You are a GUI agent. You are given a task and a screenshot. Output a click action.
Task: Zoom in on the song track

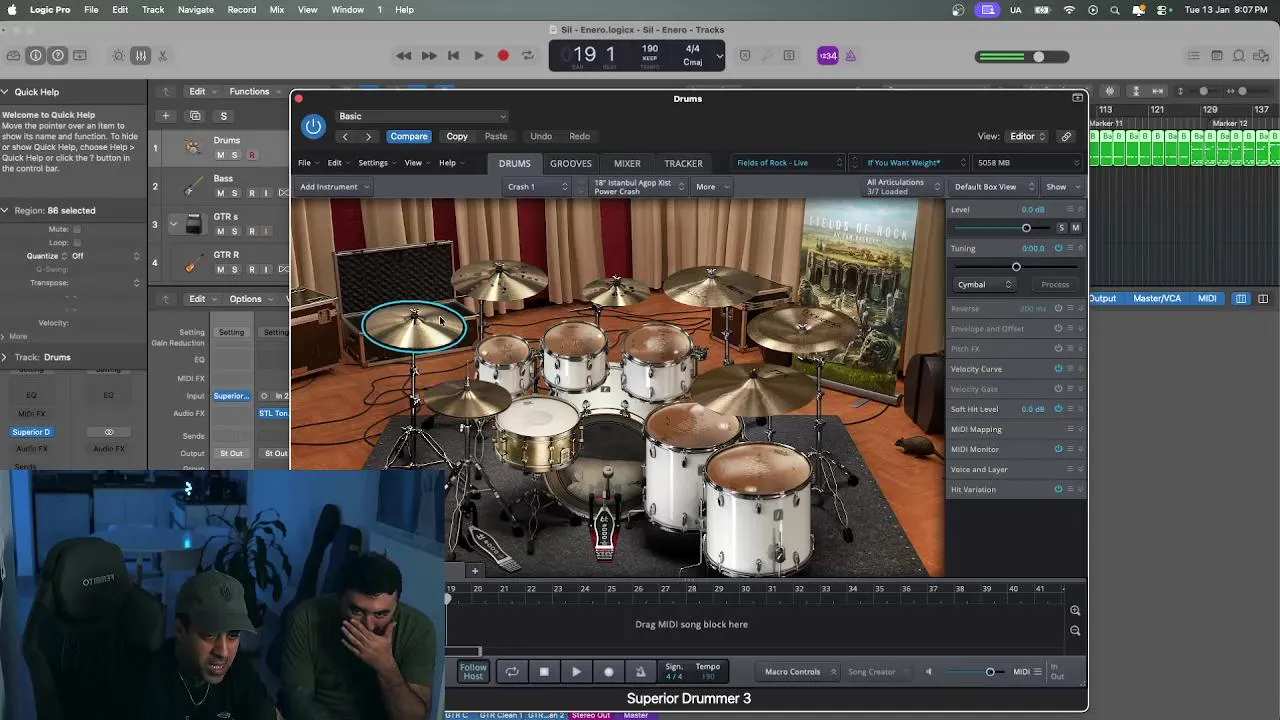tap(1075, 611)
